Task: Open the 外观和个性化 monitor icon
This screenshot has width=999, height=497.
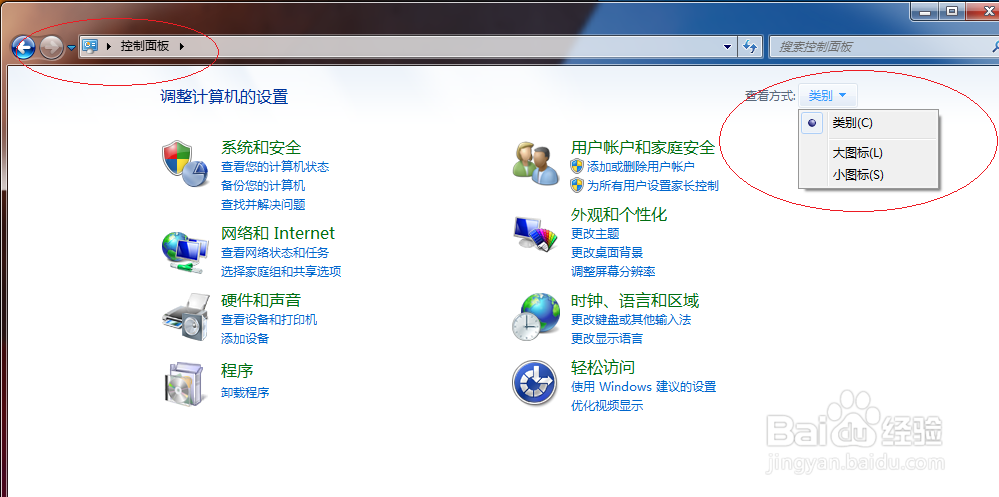Action: pyautogui.click(x=535, y=235)
